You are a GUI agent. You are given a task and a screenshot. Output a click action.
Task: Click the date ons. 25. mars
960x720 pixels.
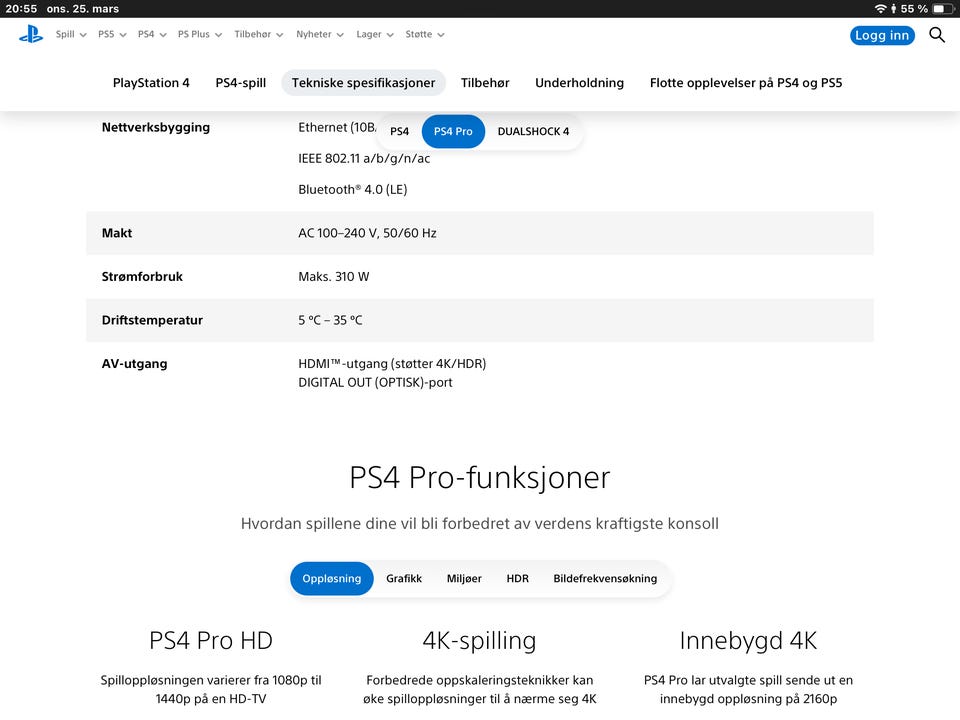coord(83,9)
